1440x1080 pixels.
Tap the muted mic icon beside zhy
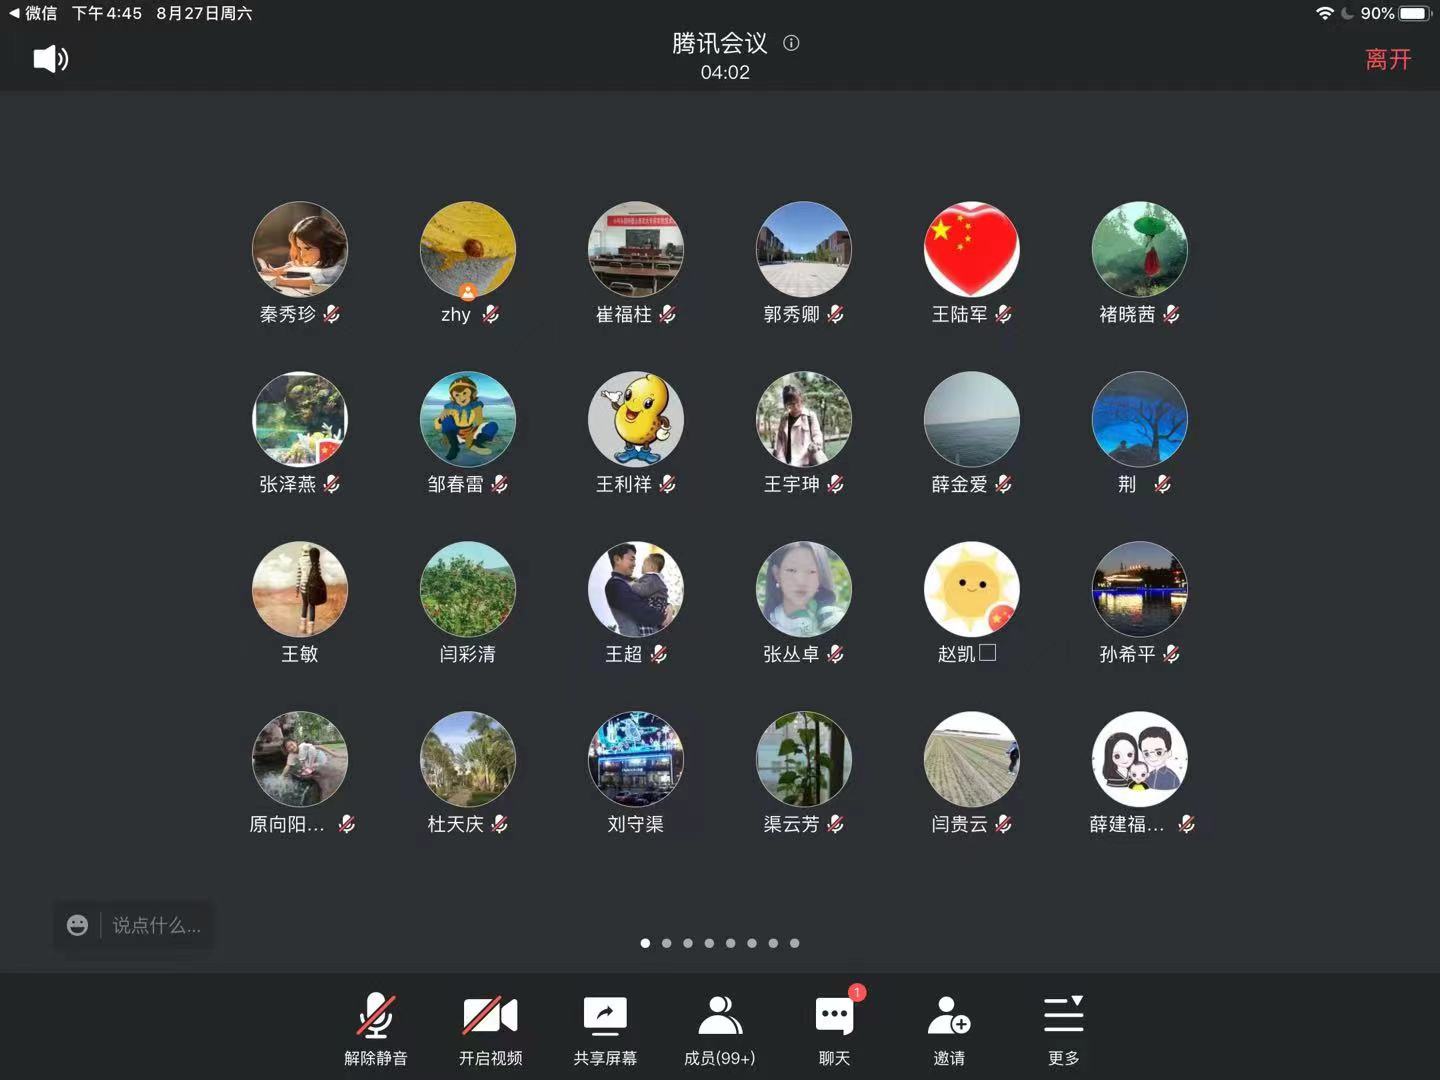click(x=490, y=315)
